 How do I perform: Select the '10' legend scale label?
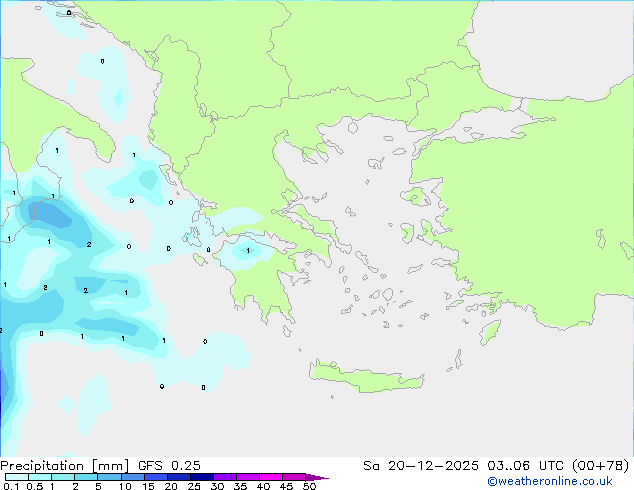[125, 486]
